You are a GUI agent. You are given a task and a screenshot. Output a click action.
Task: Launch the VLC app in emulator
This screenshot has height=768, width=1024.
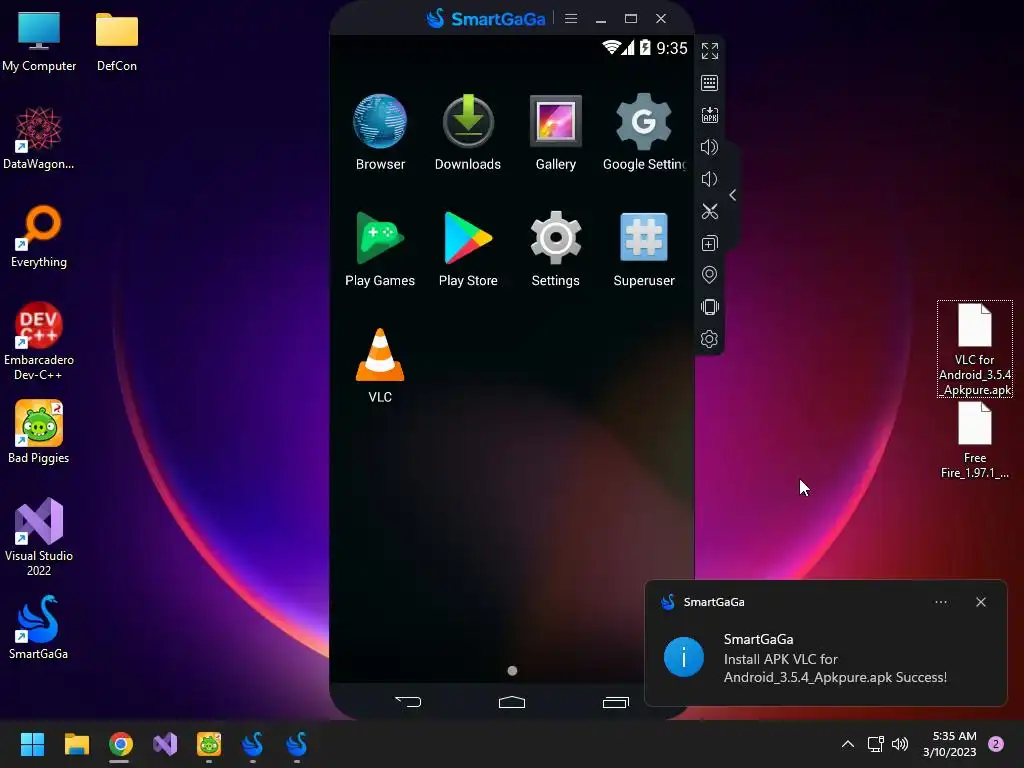(x=380, y=366)
